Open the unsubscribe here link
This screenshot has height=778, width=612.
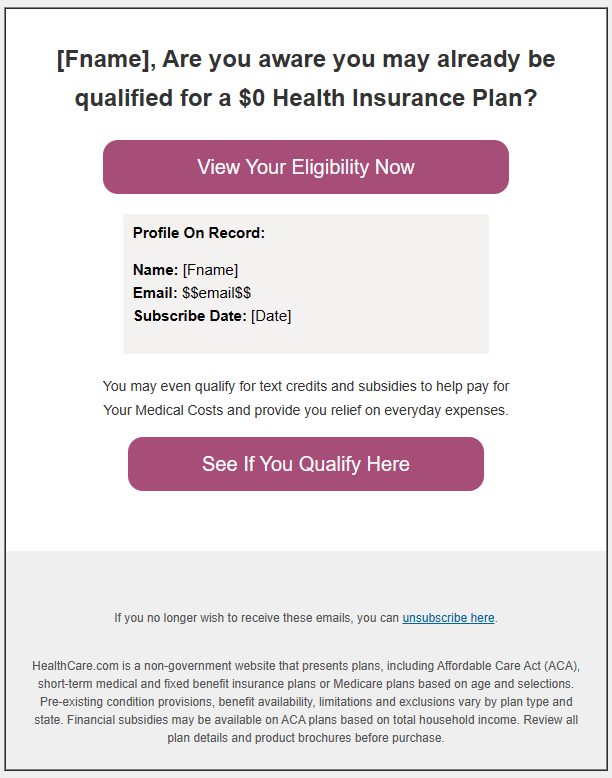448,618
